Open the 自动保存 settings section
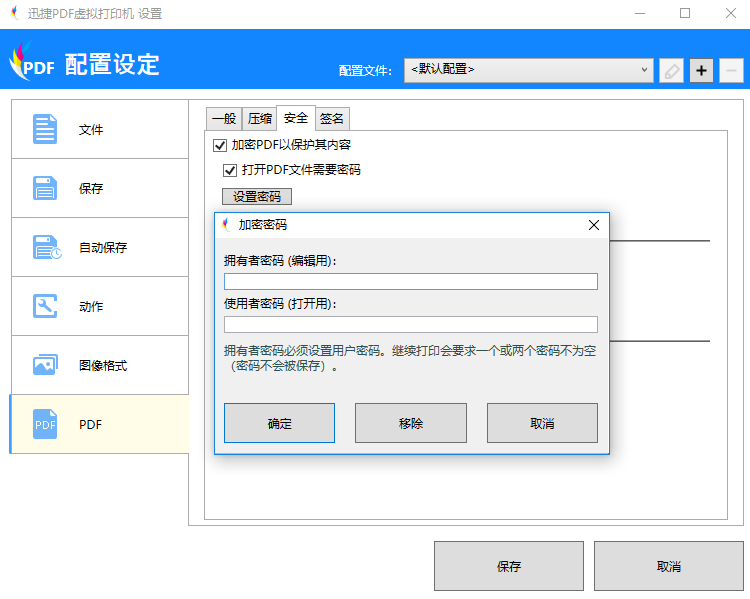This screenshot has height=599, width=750. pyautogui.click(x=100, y=247)
